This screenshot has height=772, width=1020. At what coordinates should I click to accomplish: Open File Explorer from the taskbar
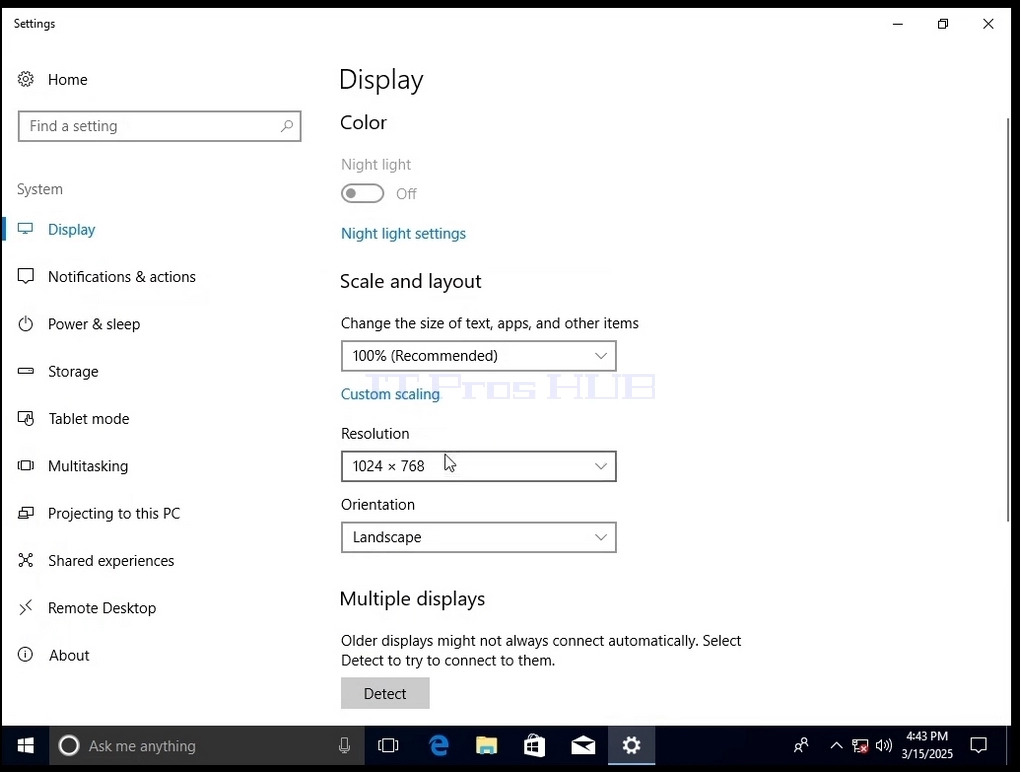click(487, 745)
